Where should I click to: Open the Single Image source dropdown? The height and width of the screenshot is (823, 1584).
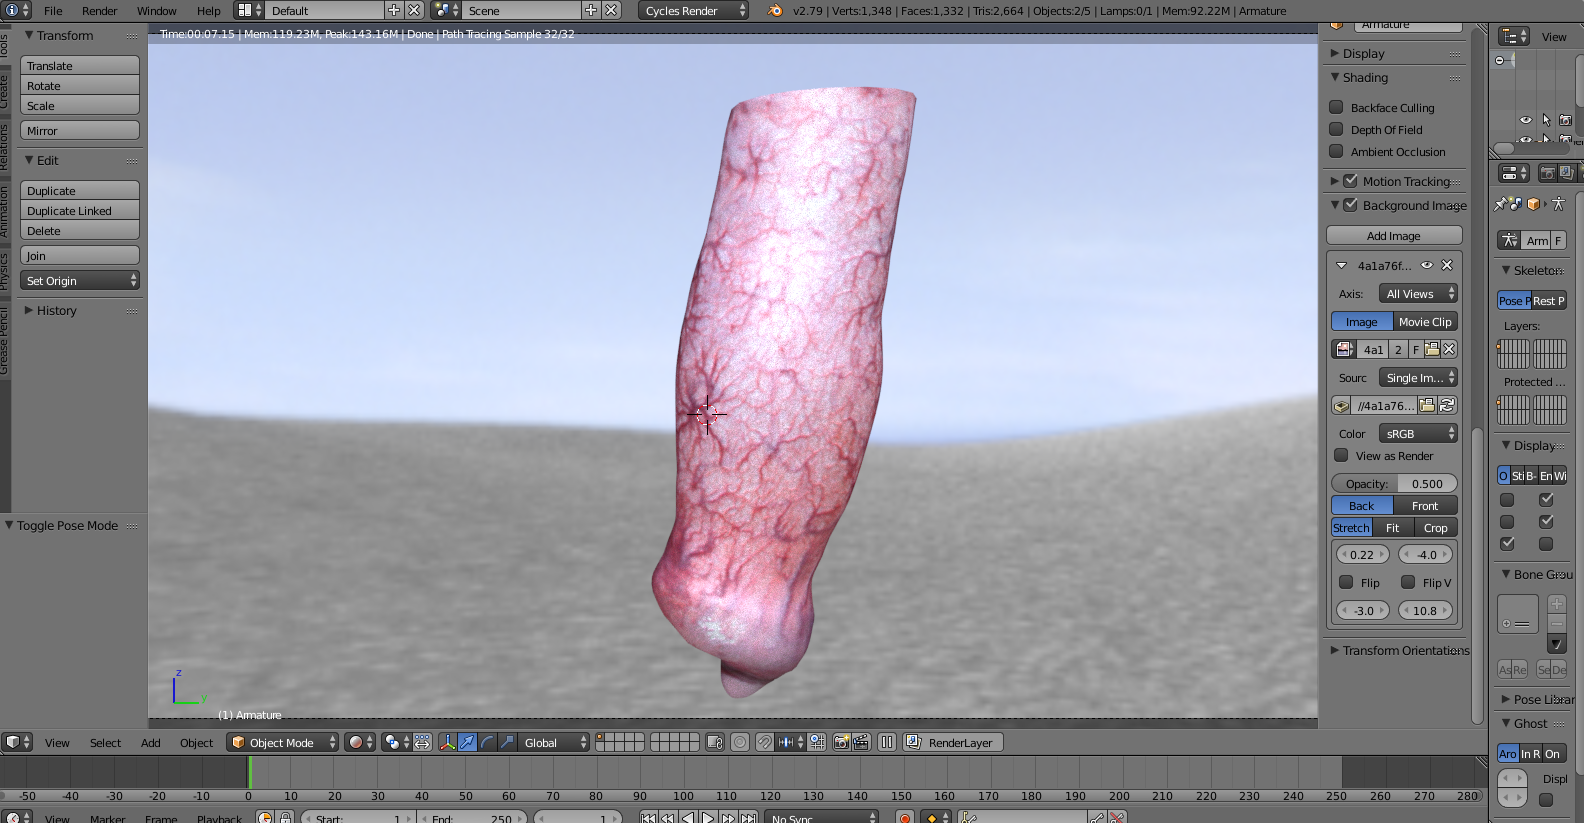(1418, 377)
